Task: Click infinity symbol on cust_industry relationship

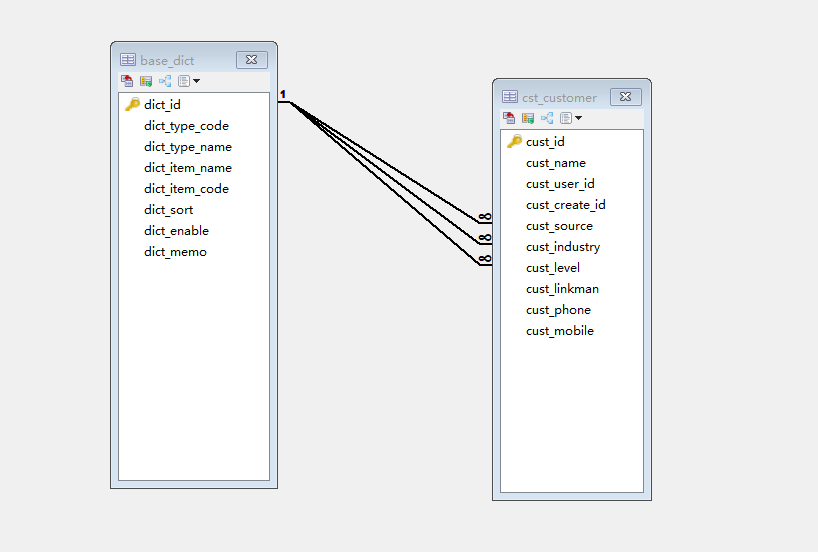Action: [485, 237]
